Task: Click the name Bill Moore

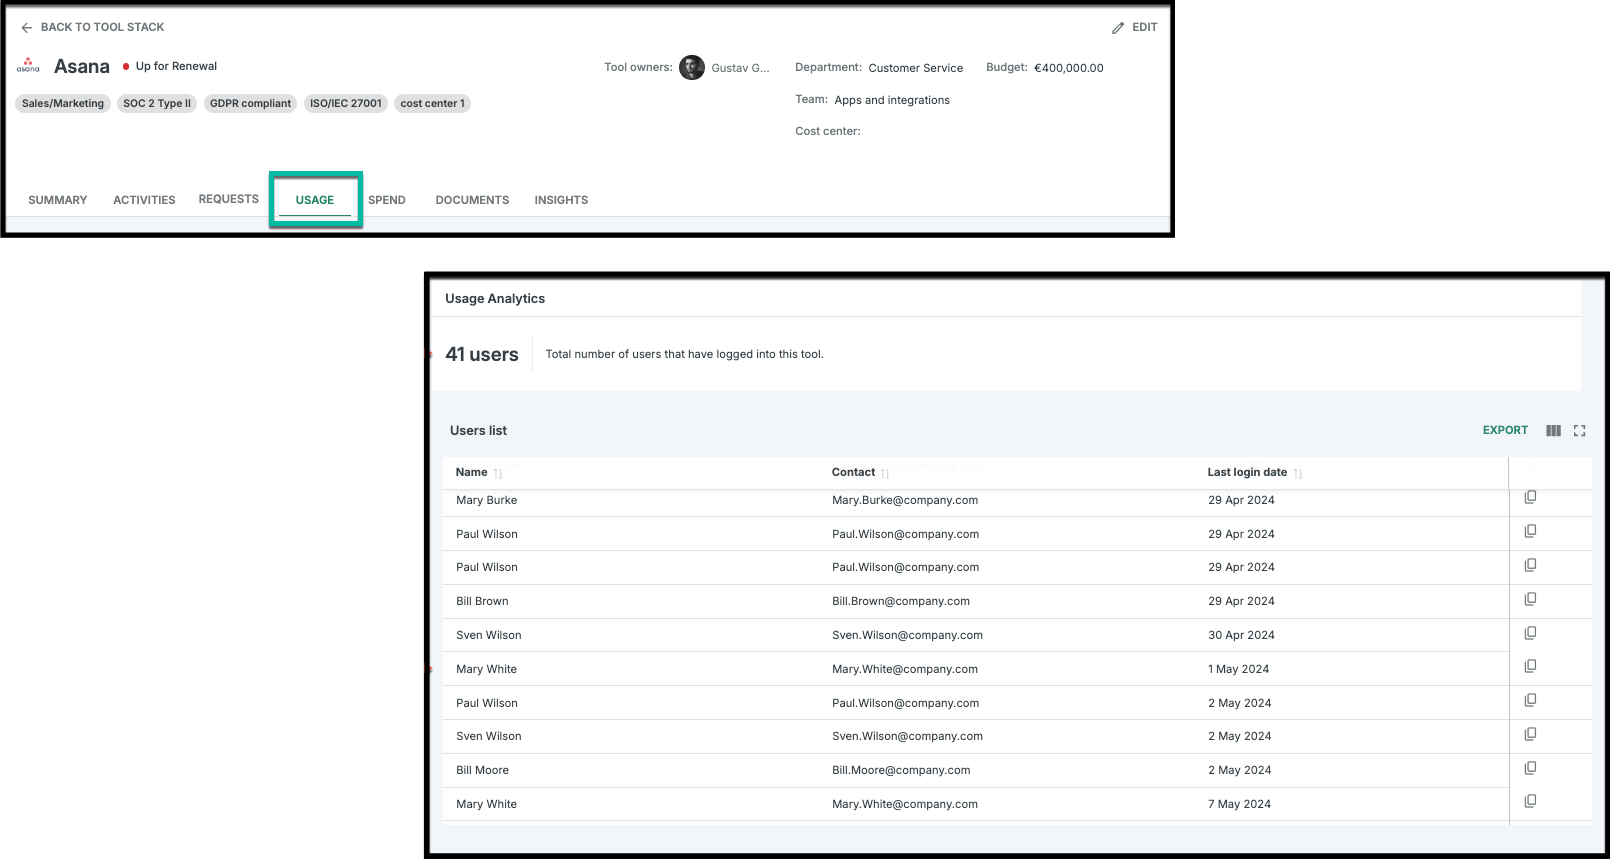Action: [x=483, y=770]
